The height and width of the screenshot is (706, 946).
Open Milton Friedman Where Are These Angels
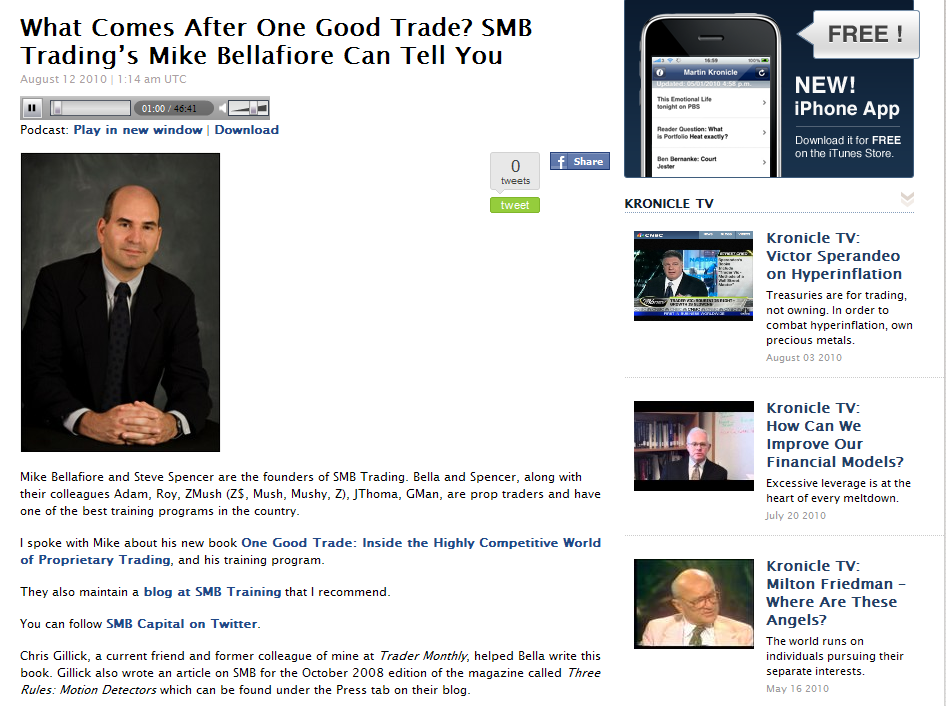coord(836,593)
